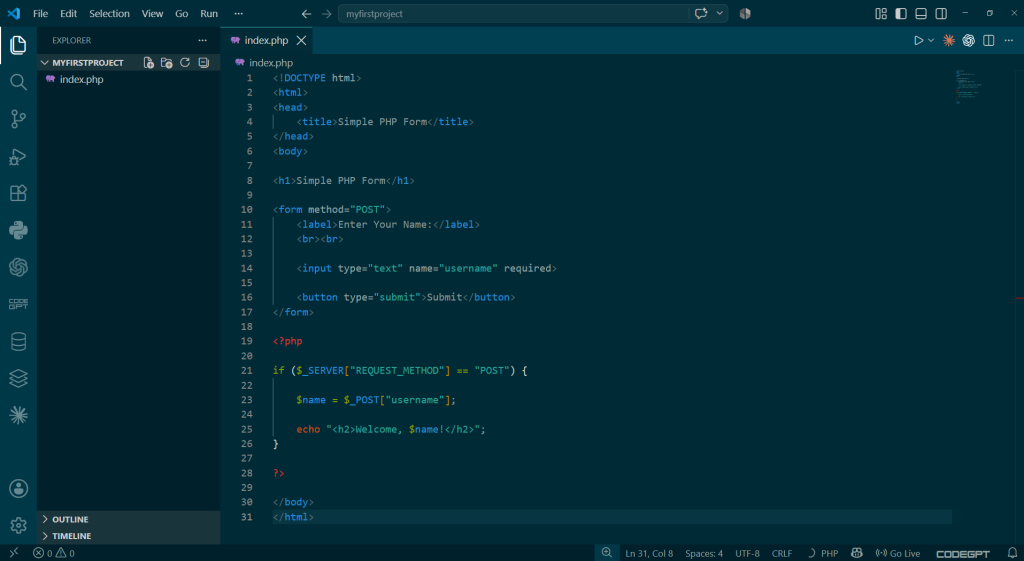The height and width of the screenshot is (561, 1024).
Task: Click New File icon in explorer
Action: point(149,63)
